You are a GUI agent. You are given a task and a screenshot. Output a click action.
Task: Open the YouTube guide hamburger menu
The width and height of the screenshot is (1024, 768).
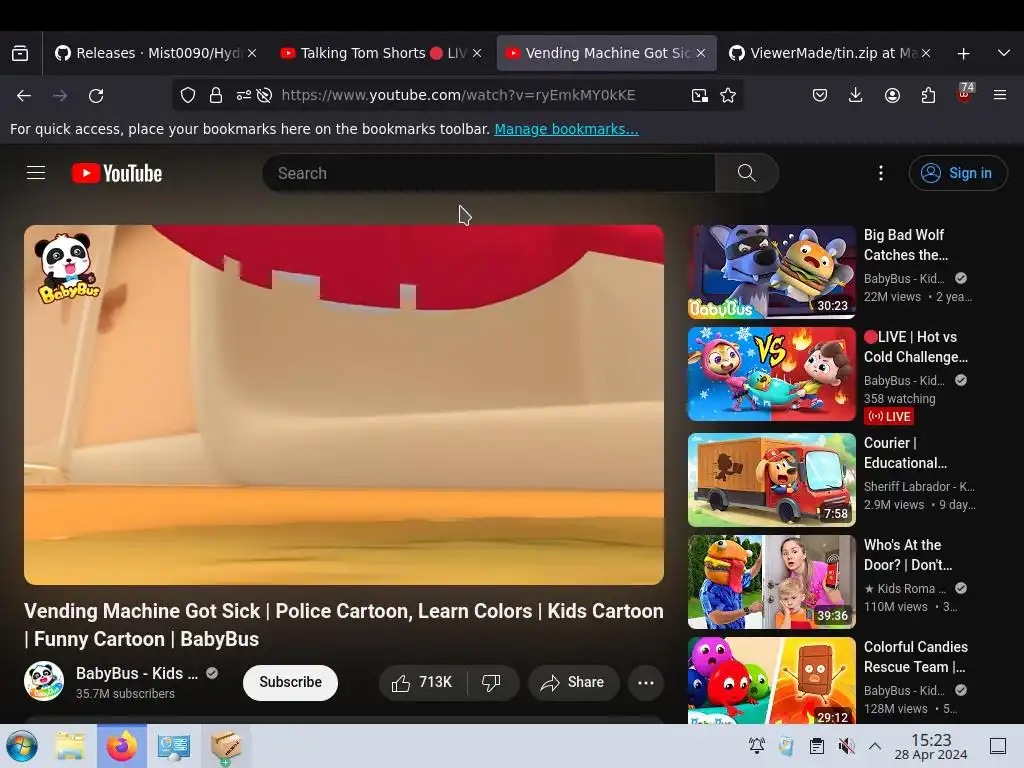click(x=36, y=173)
